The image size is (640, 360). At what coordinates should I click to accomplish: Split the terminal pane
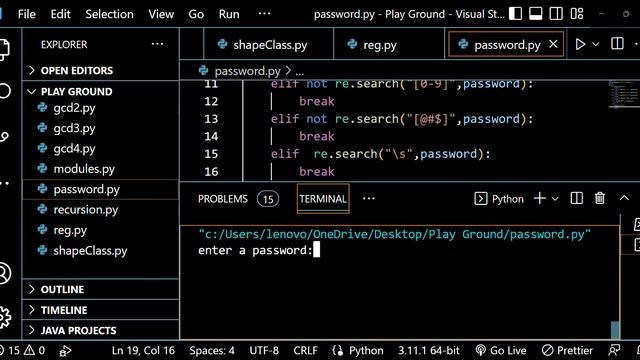(x=576, y=198)
